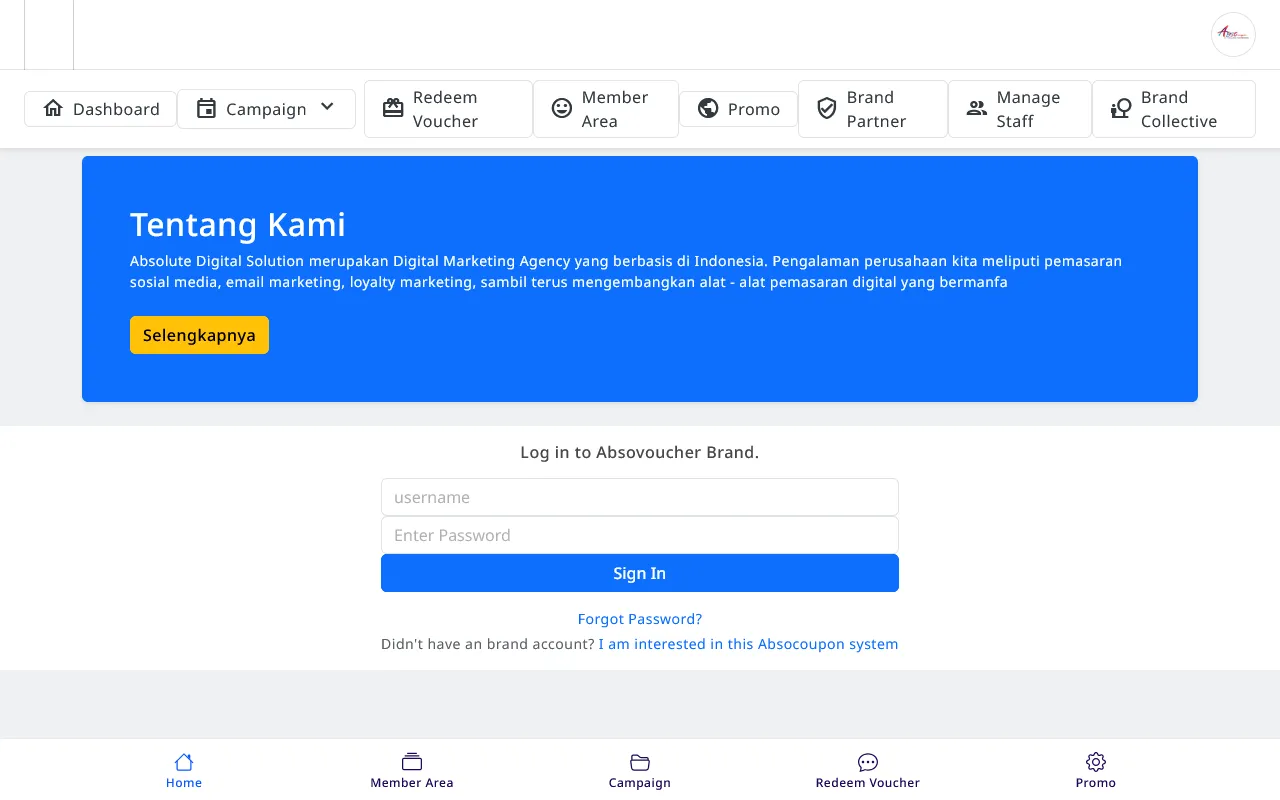
Task: Click the folder icon above bottom Campaign
Action: [x=640, y=762]
